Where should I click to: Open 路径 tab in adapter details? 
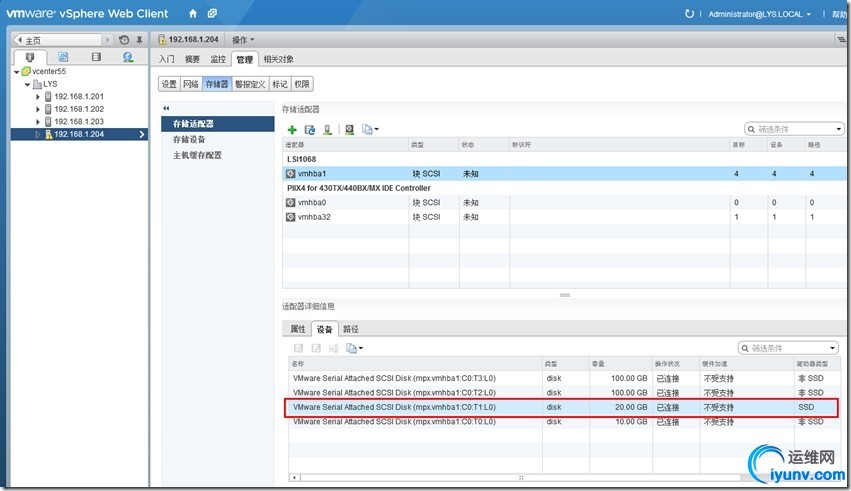[351, 329]
